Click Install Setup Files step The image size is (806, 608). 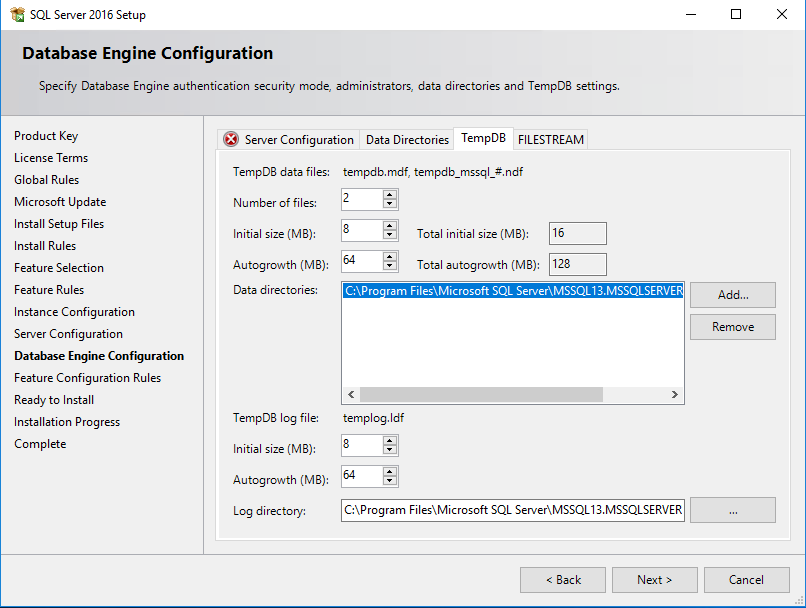pyautogui.click(x=59, y=224)
